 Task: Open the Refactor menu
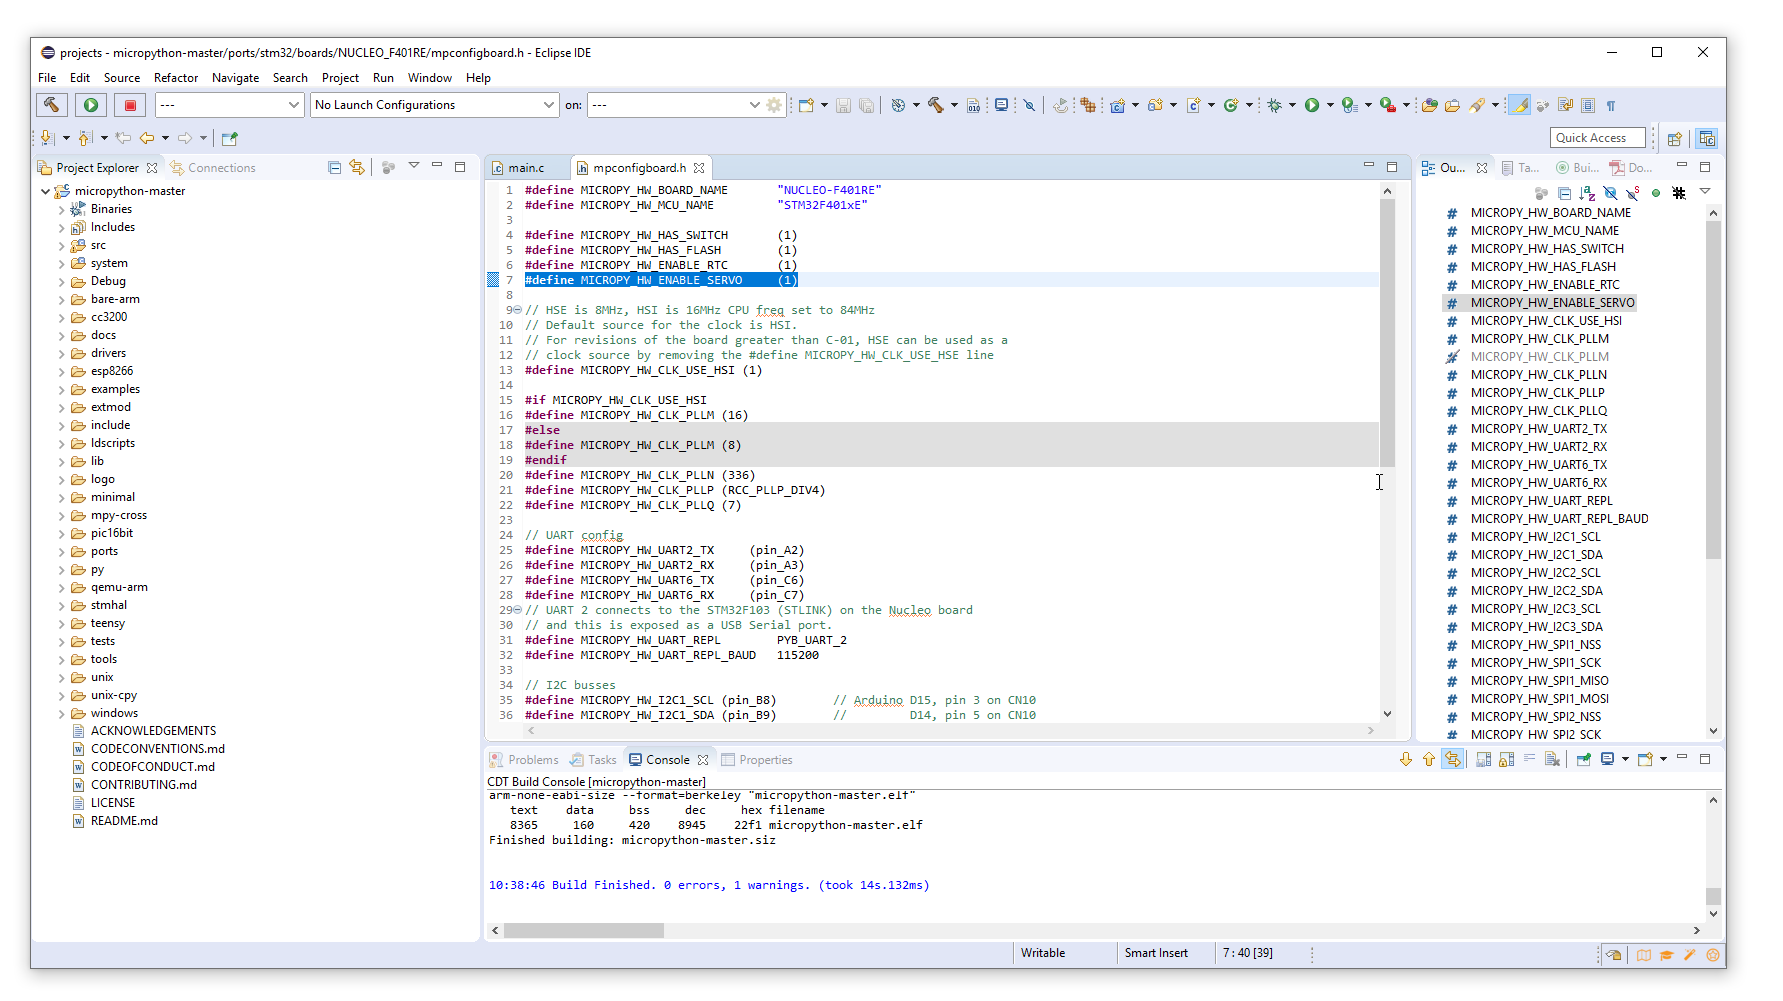click(176, 78)
